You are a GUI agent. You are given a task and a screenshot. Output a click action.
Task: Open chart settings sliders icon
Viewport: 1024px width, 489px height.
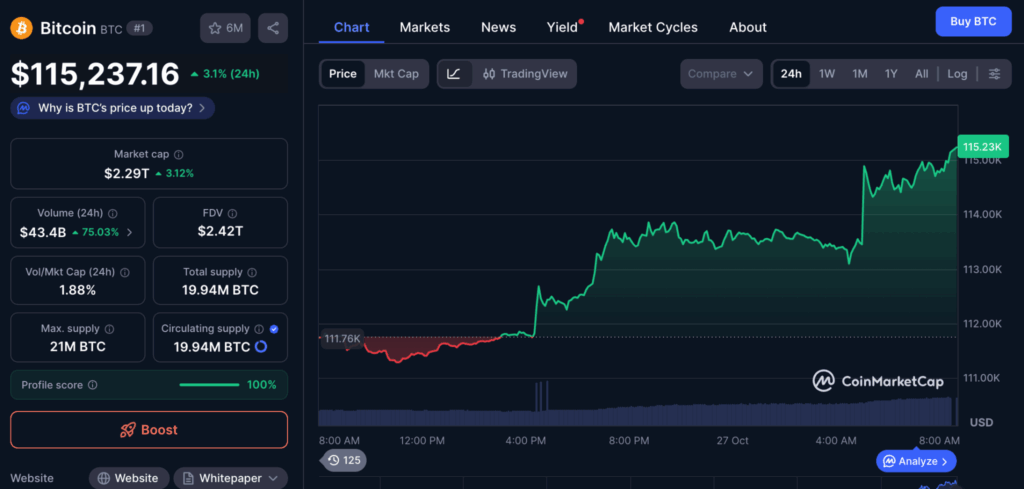click(x=994, y=74)
